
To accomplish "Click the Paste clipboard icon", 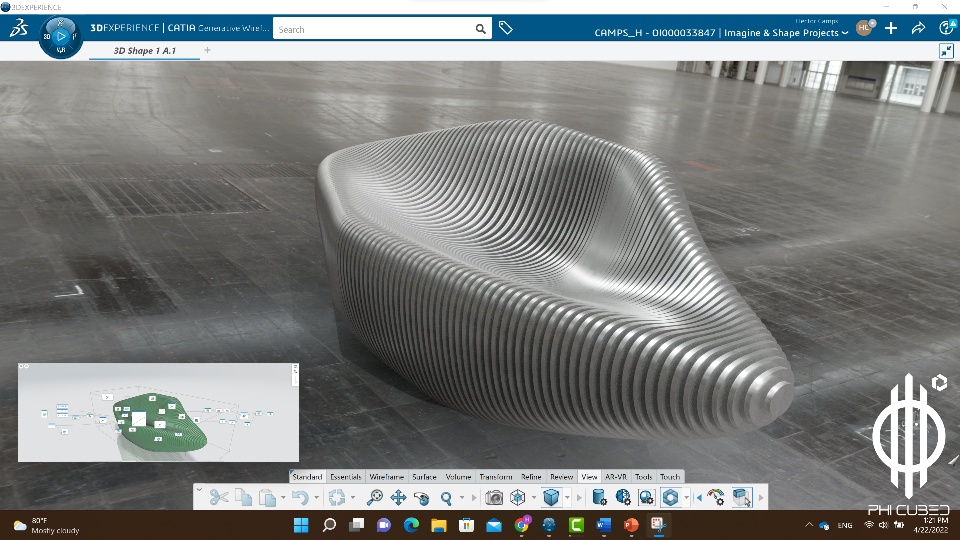I will pos(268,497).
